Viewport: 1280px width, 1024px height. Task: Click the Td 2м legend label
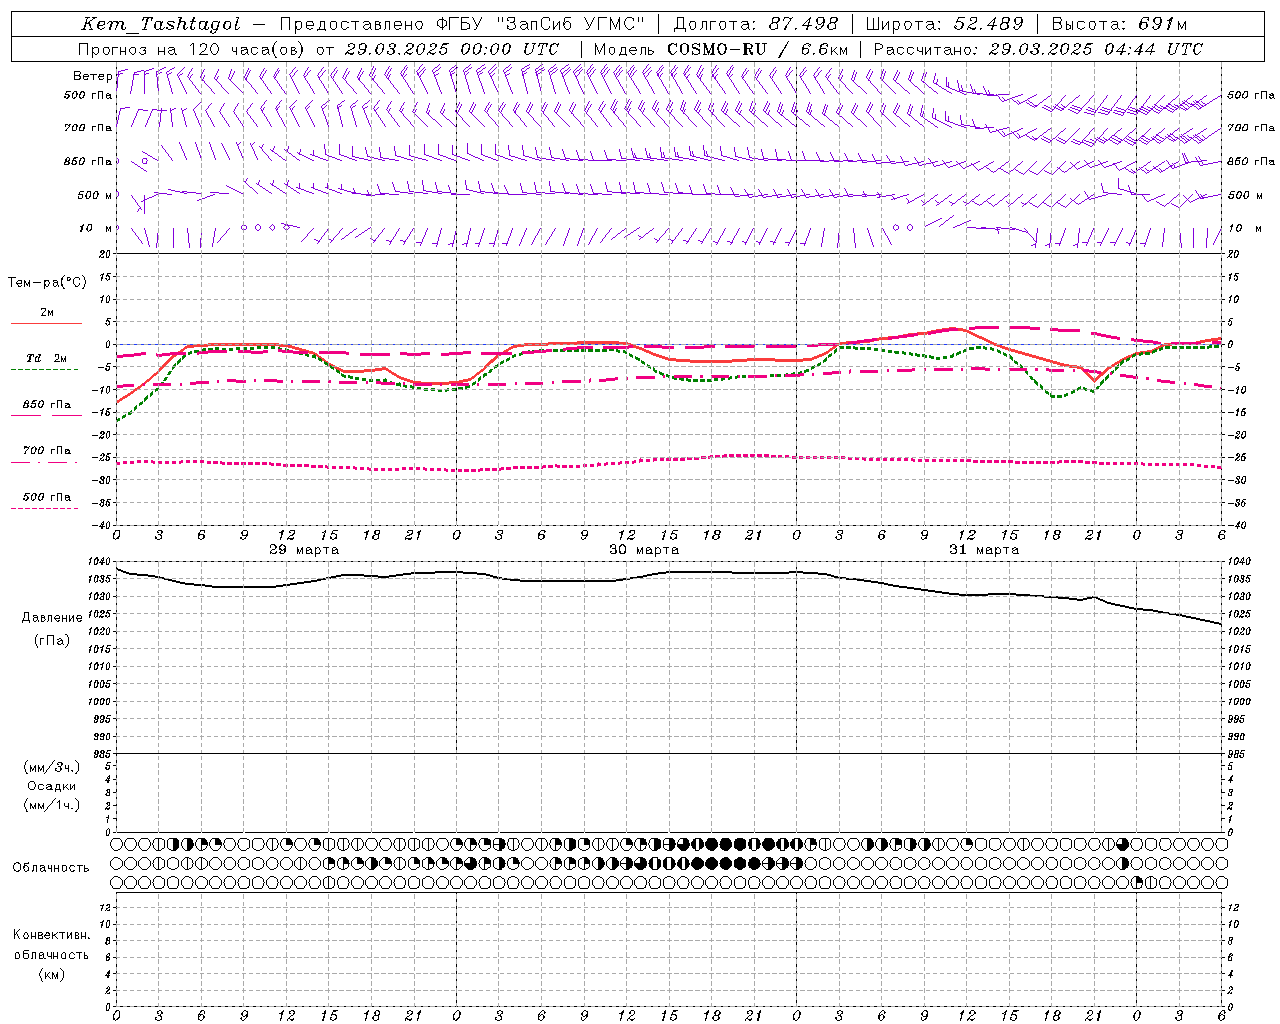tap(47, 358)
